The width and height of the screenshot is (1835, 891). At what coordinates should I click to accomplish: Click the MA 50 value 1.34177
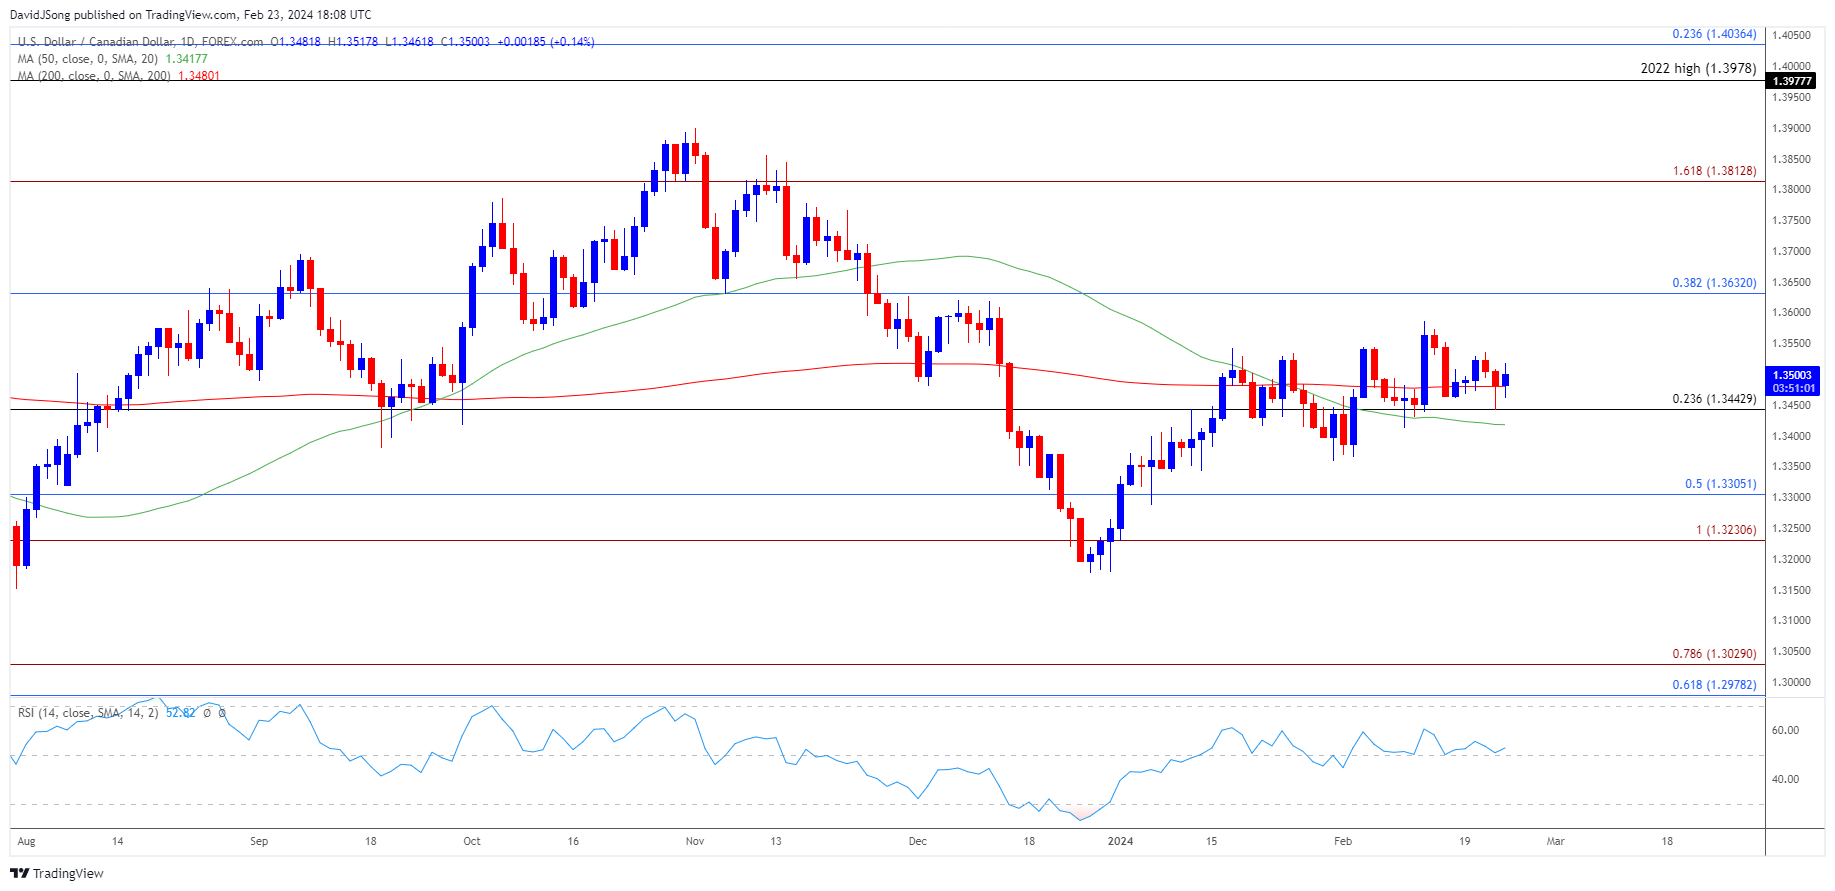[x=186, y=59]
